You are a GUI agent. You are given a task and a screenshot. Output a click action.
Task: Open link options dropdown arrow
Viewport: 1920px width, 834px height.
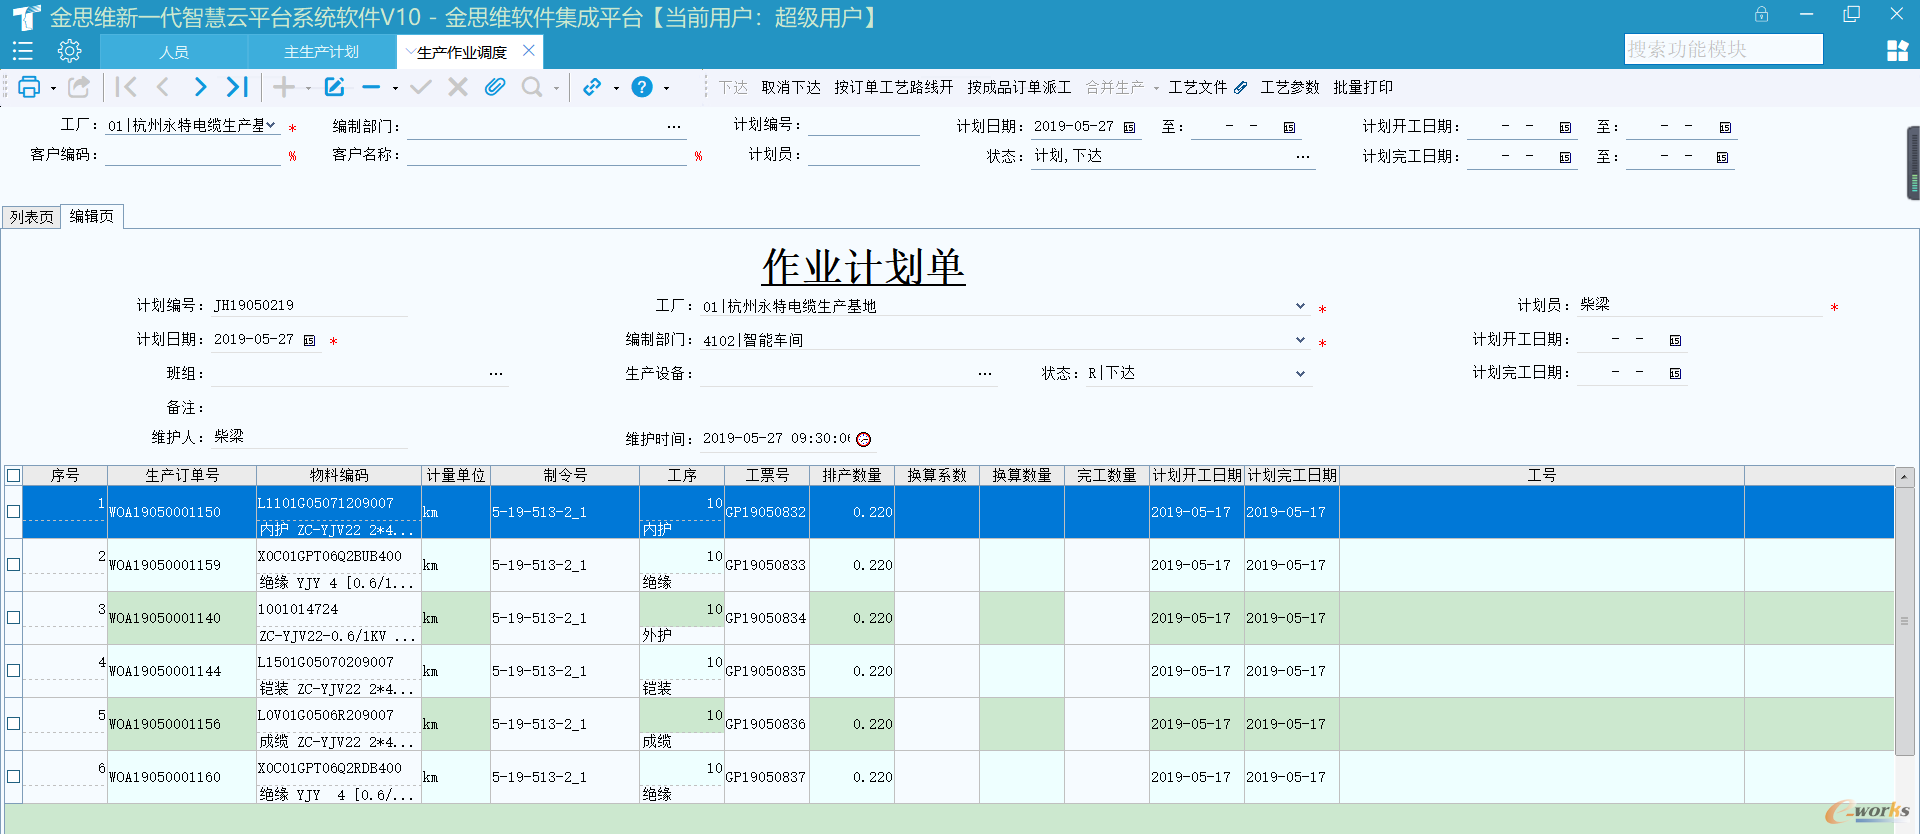click(616, 88)
